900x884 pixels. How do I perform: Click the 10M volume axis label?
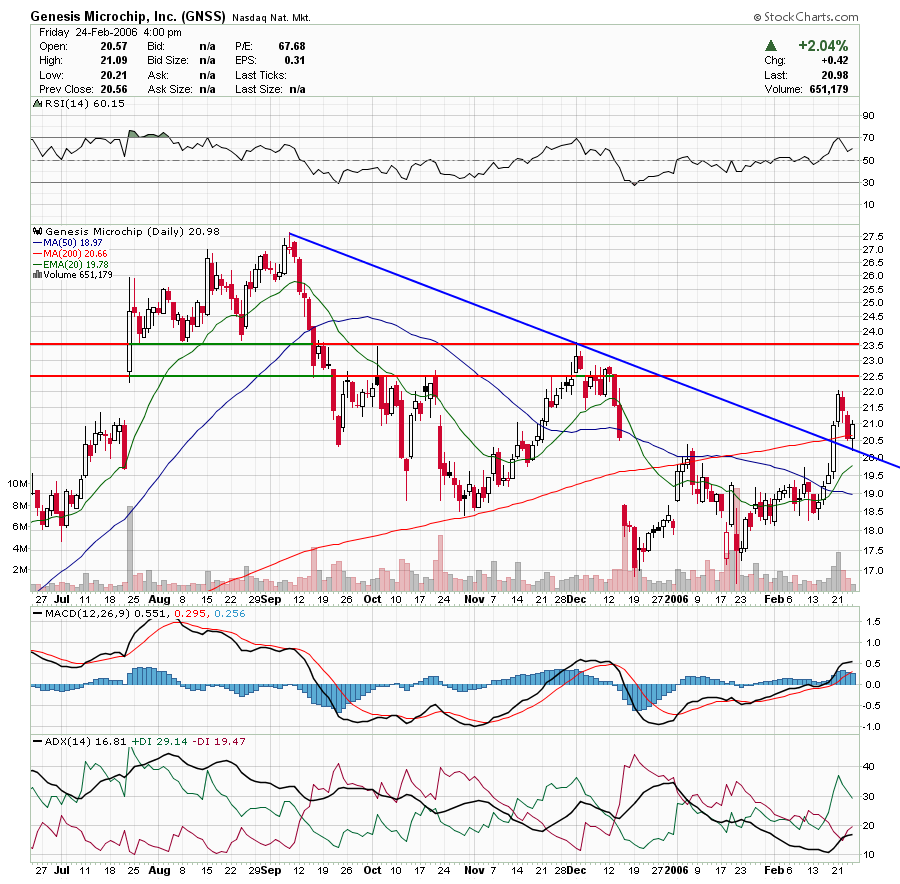(17, 484)
